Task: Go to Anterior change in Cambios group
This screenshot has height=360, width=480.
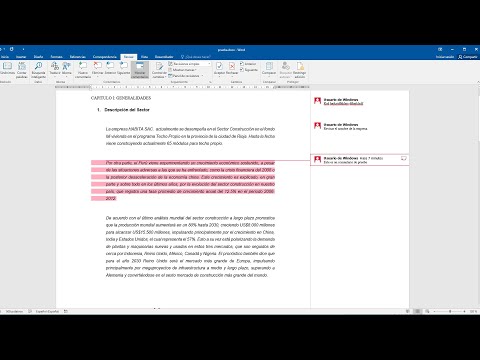Action: click(248, 64)
